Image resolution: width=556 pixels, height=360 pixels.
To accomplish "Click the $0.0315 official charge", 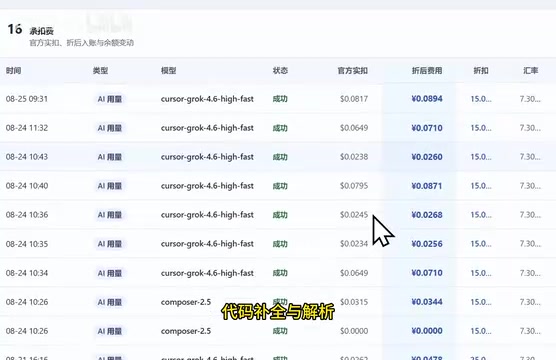I will (354, 302).
